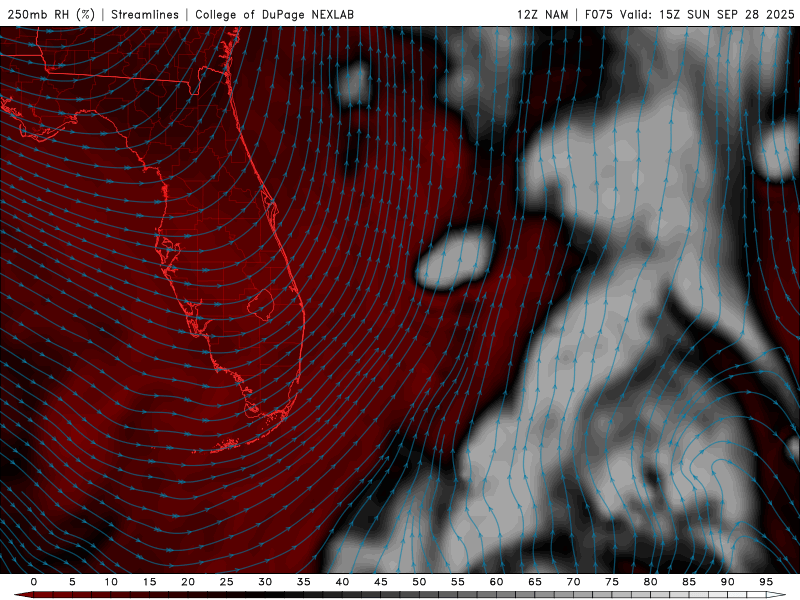Image resolution: width=800 pixels, height=600 pixels.
Task: Click the "College of DuPage NEXLAB" text
Action: click(x=274, y=14)
